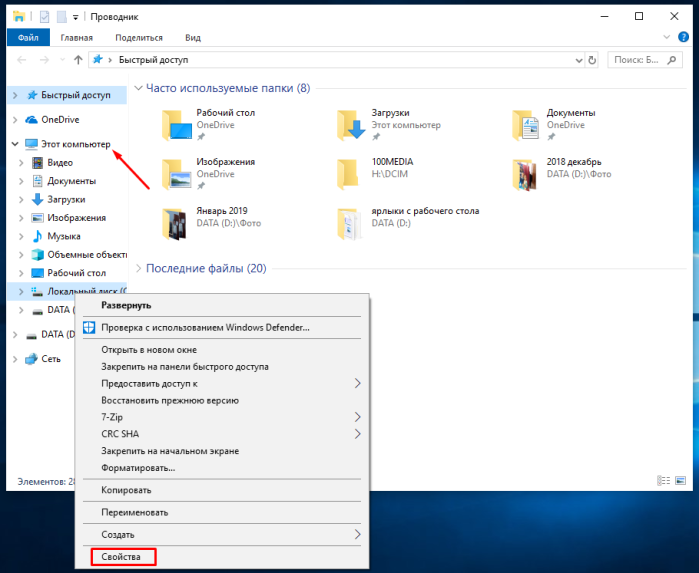
Task: Click the search magnifier icon
Action: click(x=672, y=60)
